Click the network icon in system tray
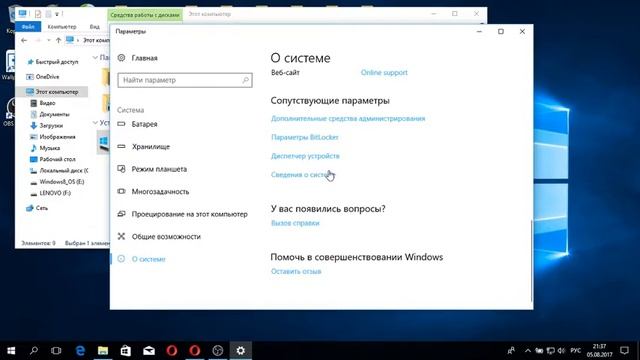 click(x=551, y=351)
